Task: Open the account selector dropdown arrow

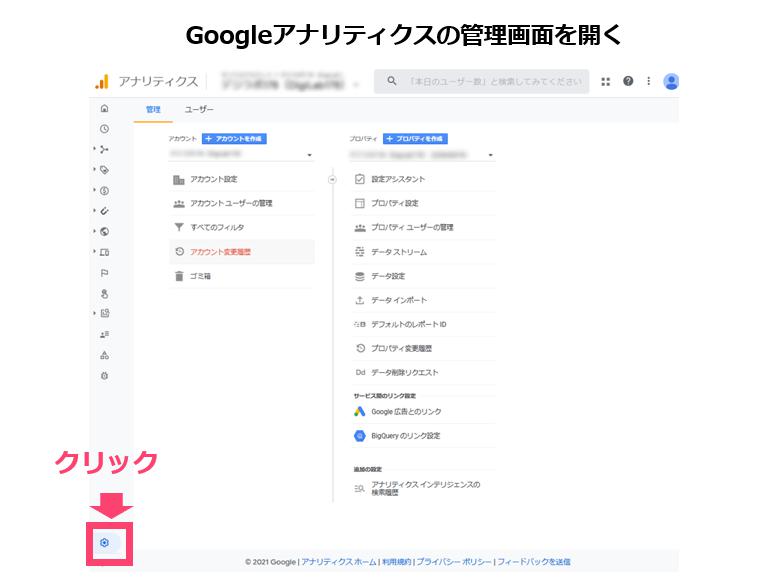Action: pyautogui.click(x=310, y=155)
